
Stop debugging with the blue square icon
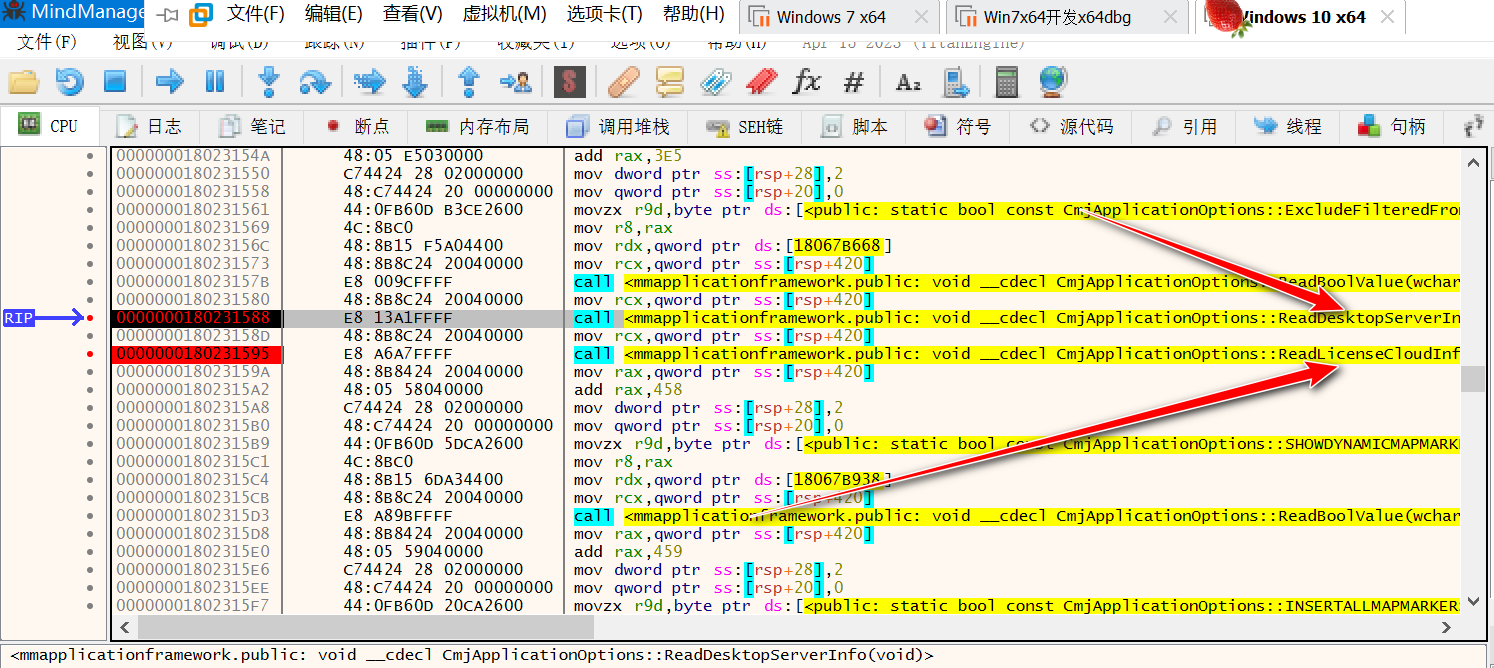[x=115, y=82]
